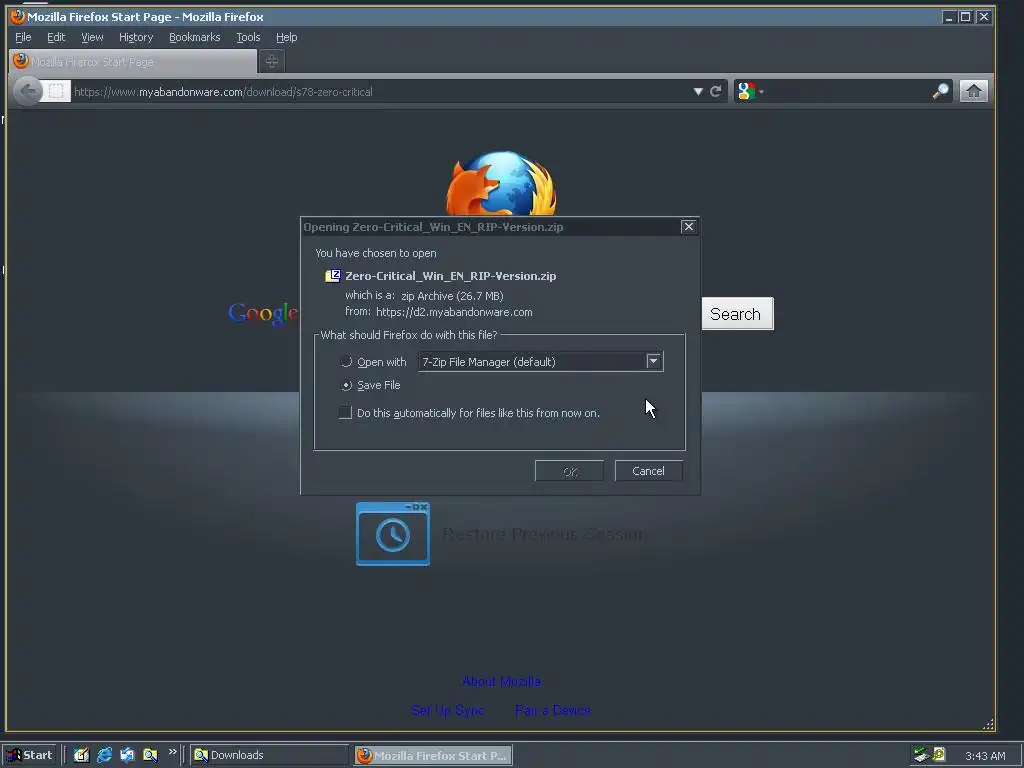Open the address bar history dropdown arrow
The height and width of the screenshot is (768, 1024).
697,91
